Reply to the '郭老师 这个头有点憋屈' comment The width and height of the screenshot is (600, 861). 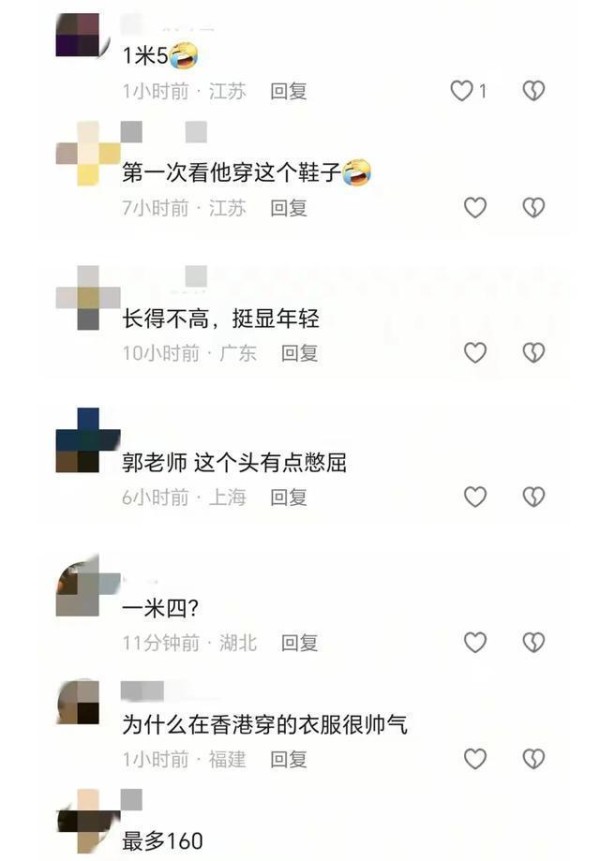pyautogui.click(x=288, y=497)
